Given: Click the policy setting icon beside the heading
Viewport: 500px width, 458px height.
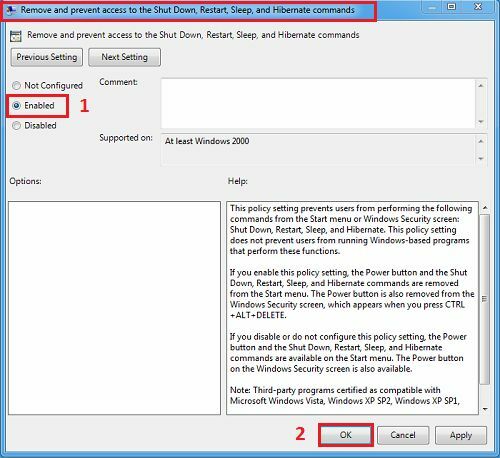Looking at the screenshot, I should [16, 36].
